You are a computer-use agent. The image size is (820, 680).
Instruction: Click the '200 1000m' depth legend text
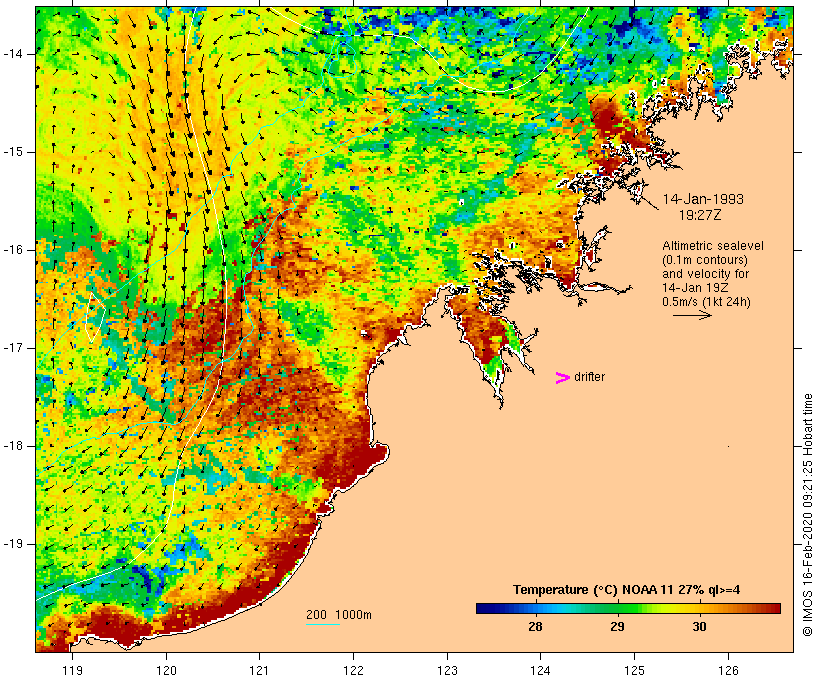(x=339, y=615)
